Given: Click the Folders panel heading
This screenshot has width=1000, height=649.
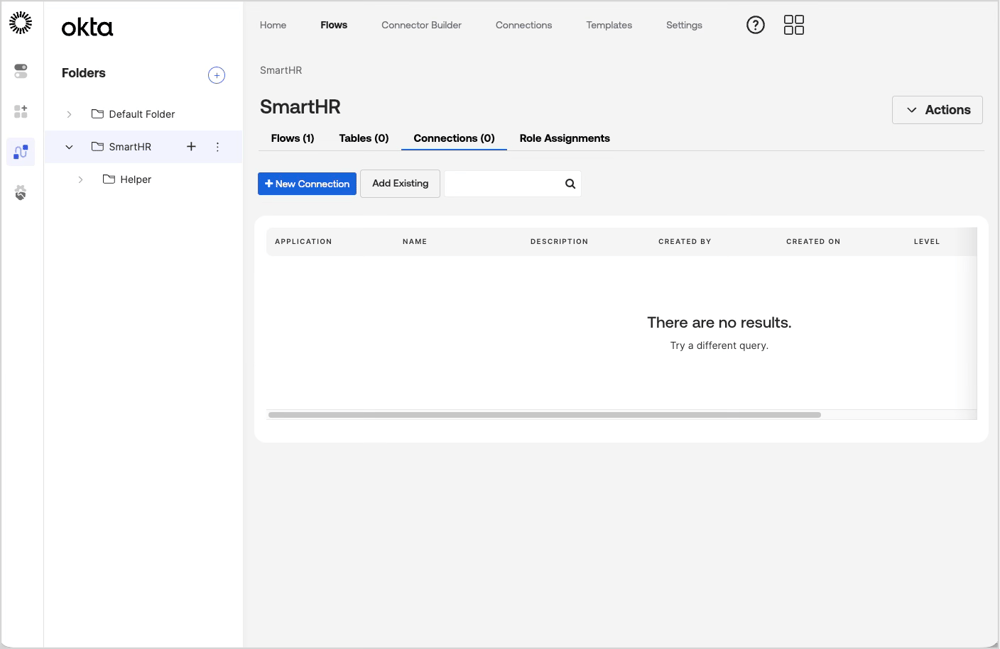Looking at the screenshot, I should 84,73.
